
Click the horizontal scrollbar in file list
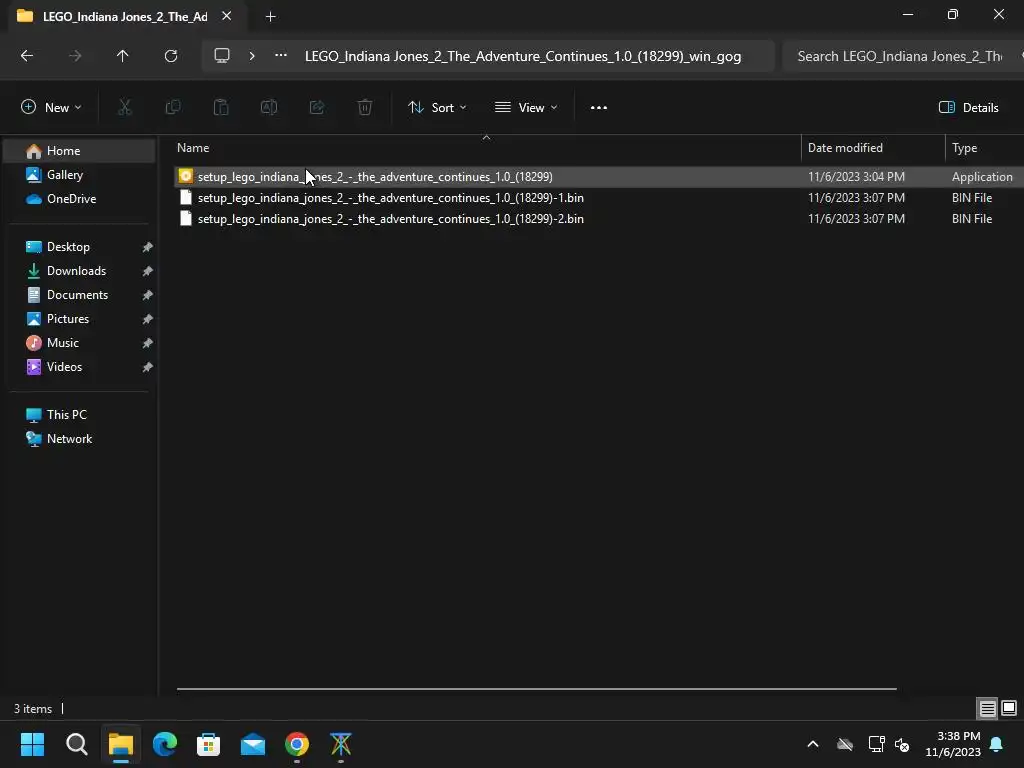[536, 688]
